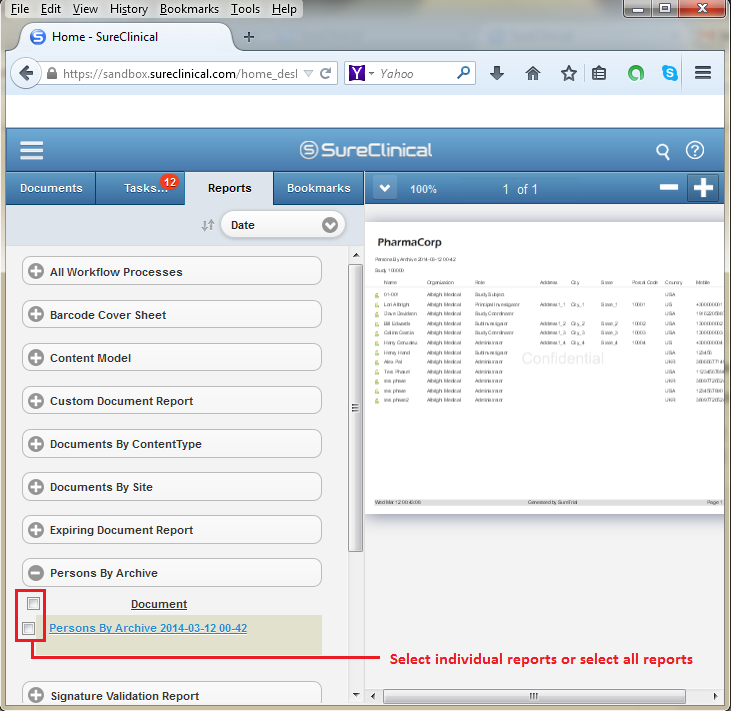
Task: Reload the page with refresh icon
Action: click(326, 73)
